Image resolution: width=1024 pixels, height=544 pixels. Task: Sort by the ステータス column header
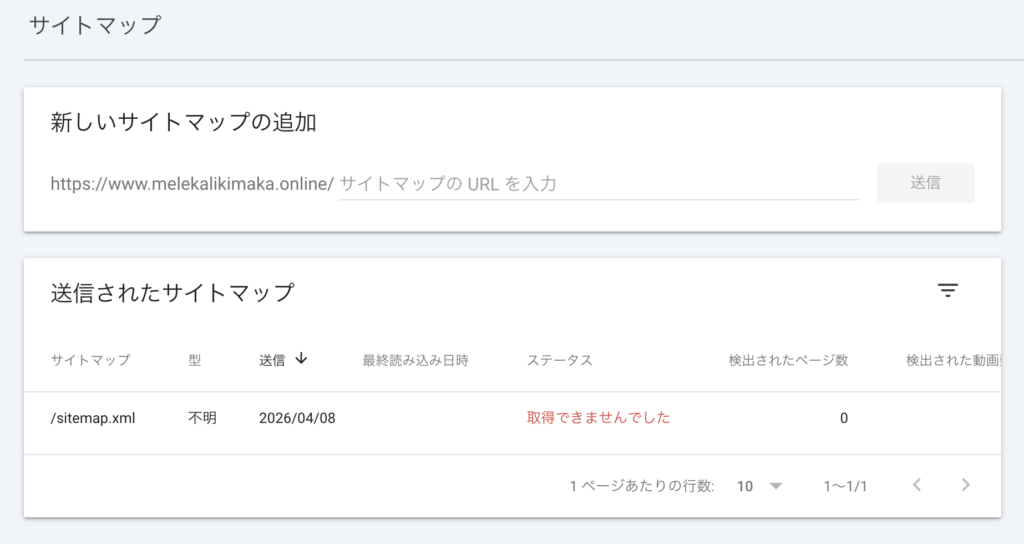point(559,360)
